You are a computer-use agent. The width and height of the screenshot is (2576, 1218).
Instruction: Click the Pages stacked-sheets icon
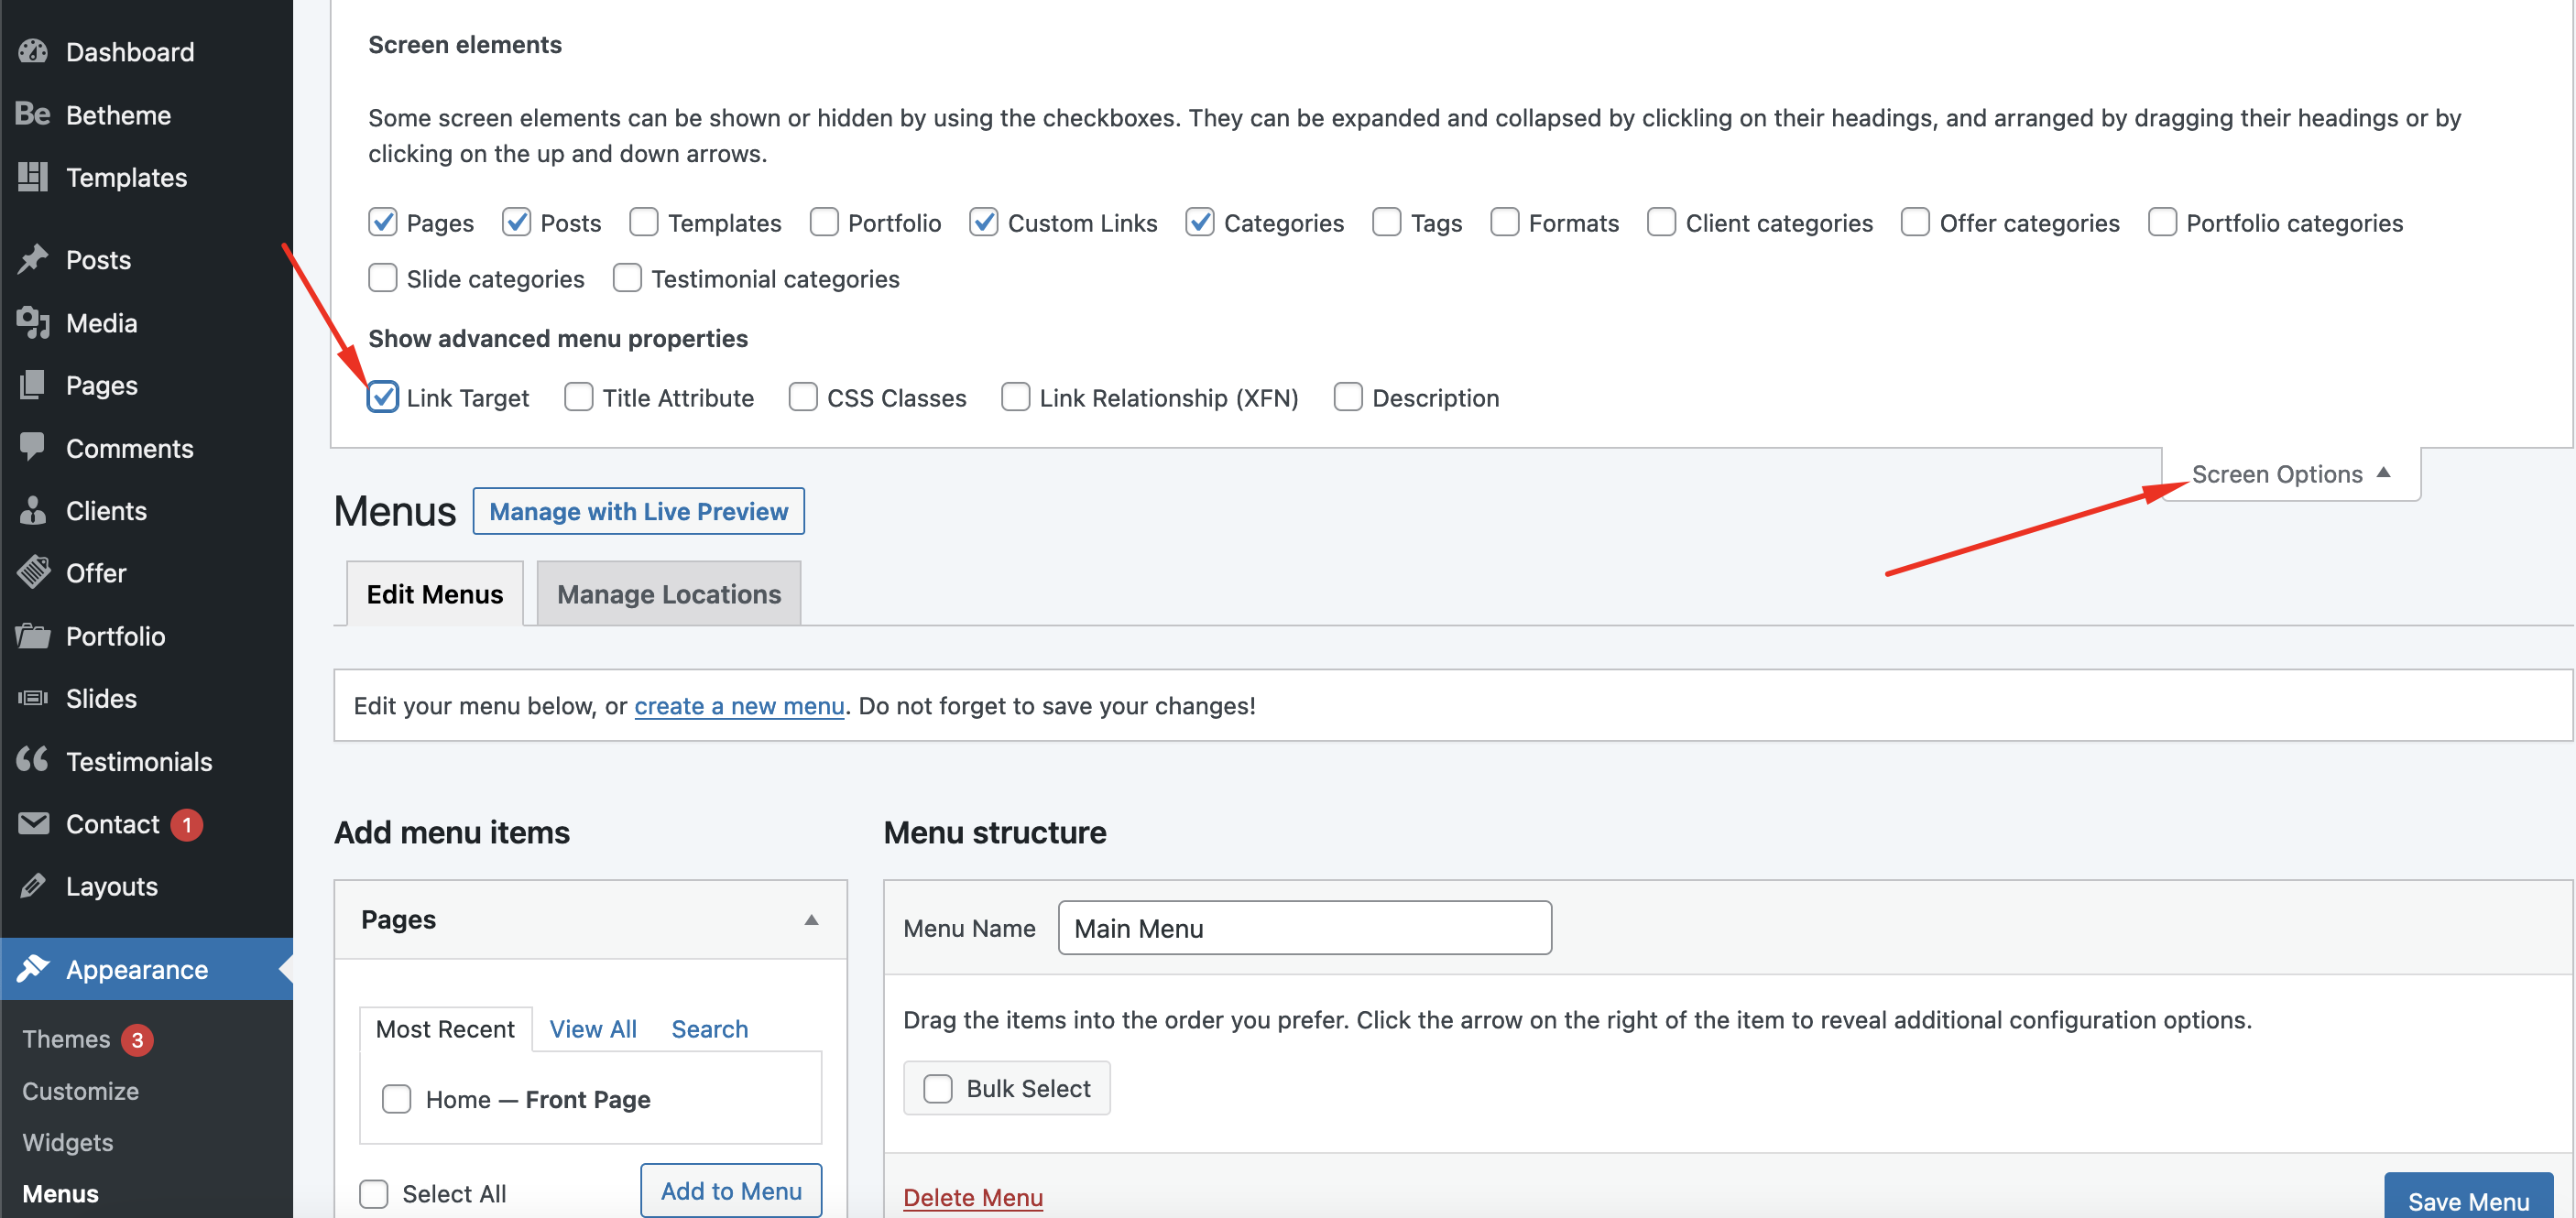pyautogui.click(x=33, y=384)
